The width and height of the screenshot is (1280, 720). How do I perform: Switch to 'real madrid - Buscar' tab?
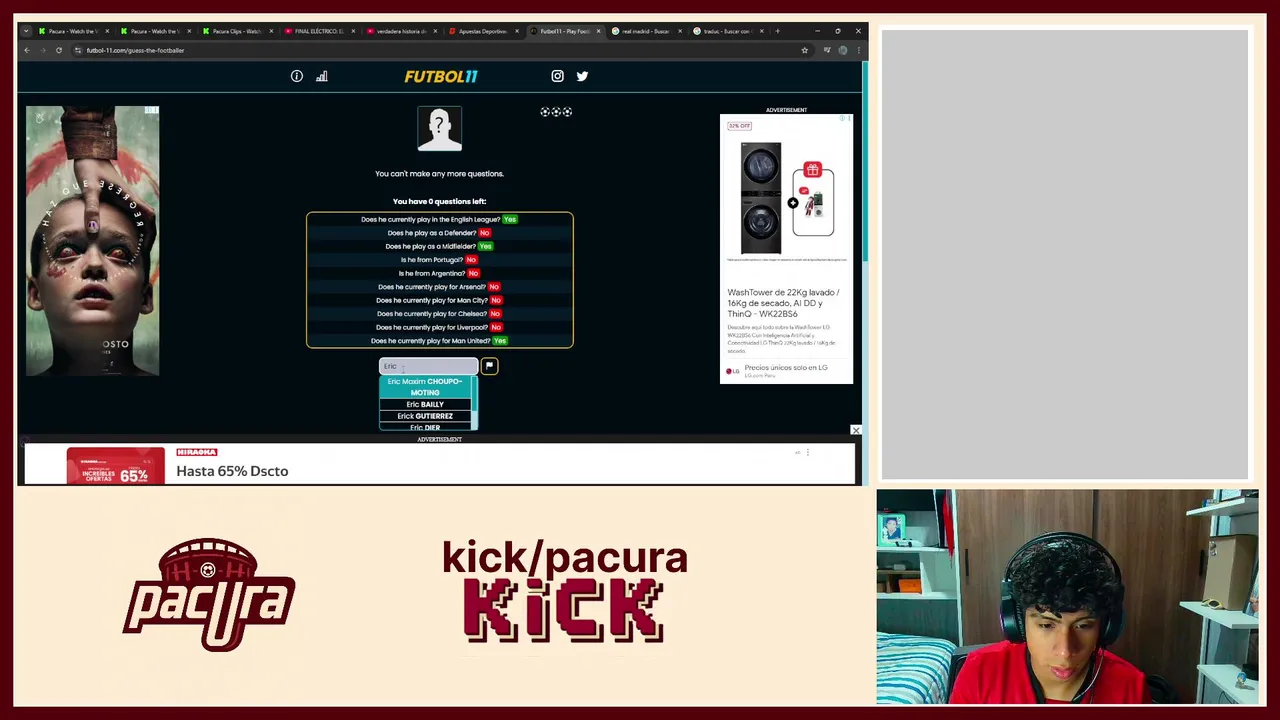coord(645,31)
